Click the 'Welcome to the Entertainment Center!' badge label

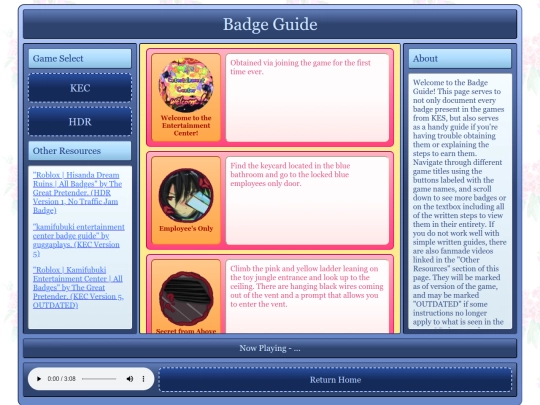point(186,125)
